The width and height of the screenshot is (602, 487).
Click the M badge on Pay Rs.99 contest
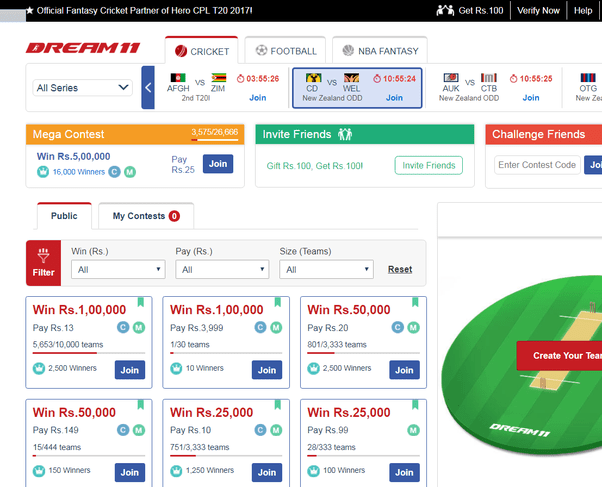pyautogui.click(x=413, y=430)
